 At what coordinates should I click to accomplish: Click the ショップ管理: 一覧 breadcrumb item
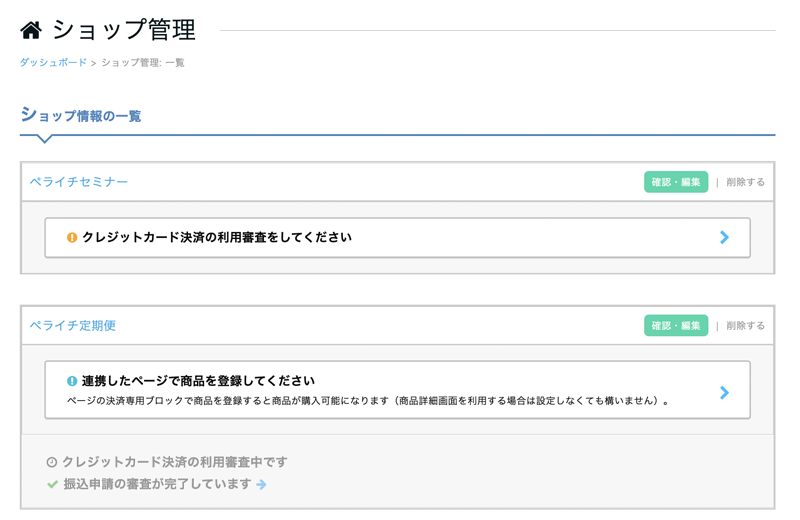(x=143, y=63)
